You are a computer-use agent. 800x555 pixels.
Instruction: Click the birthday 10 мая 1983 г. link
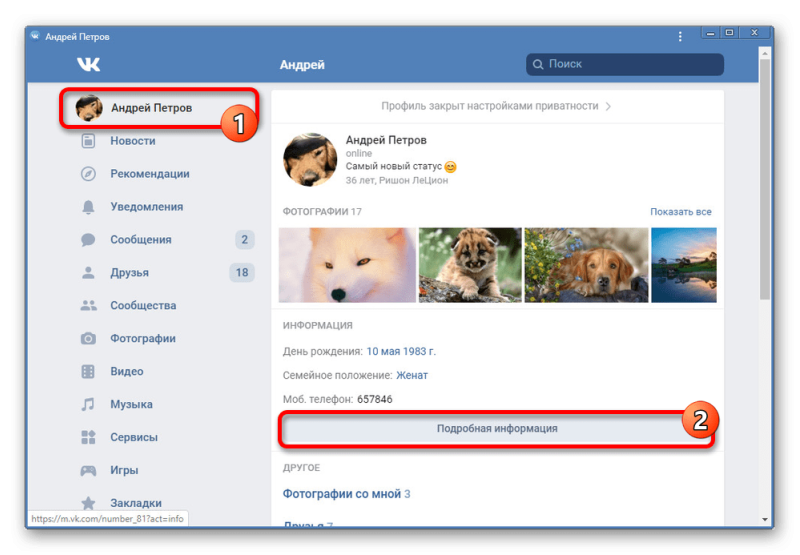coord(401,351)
